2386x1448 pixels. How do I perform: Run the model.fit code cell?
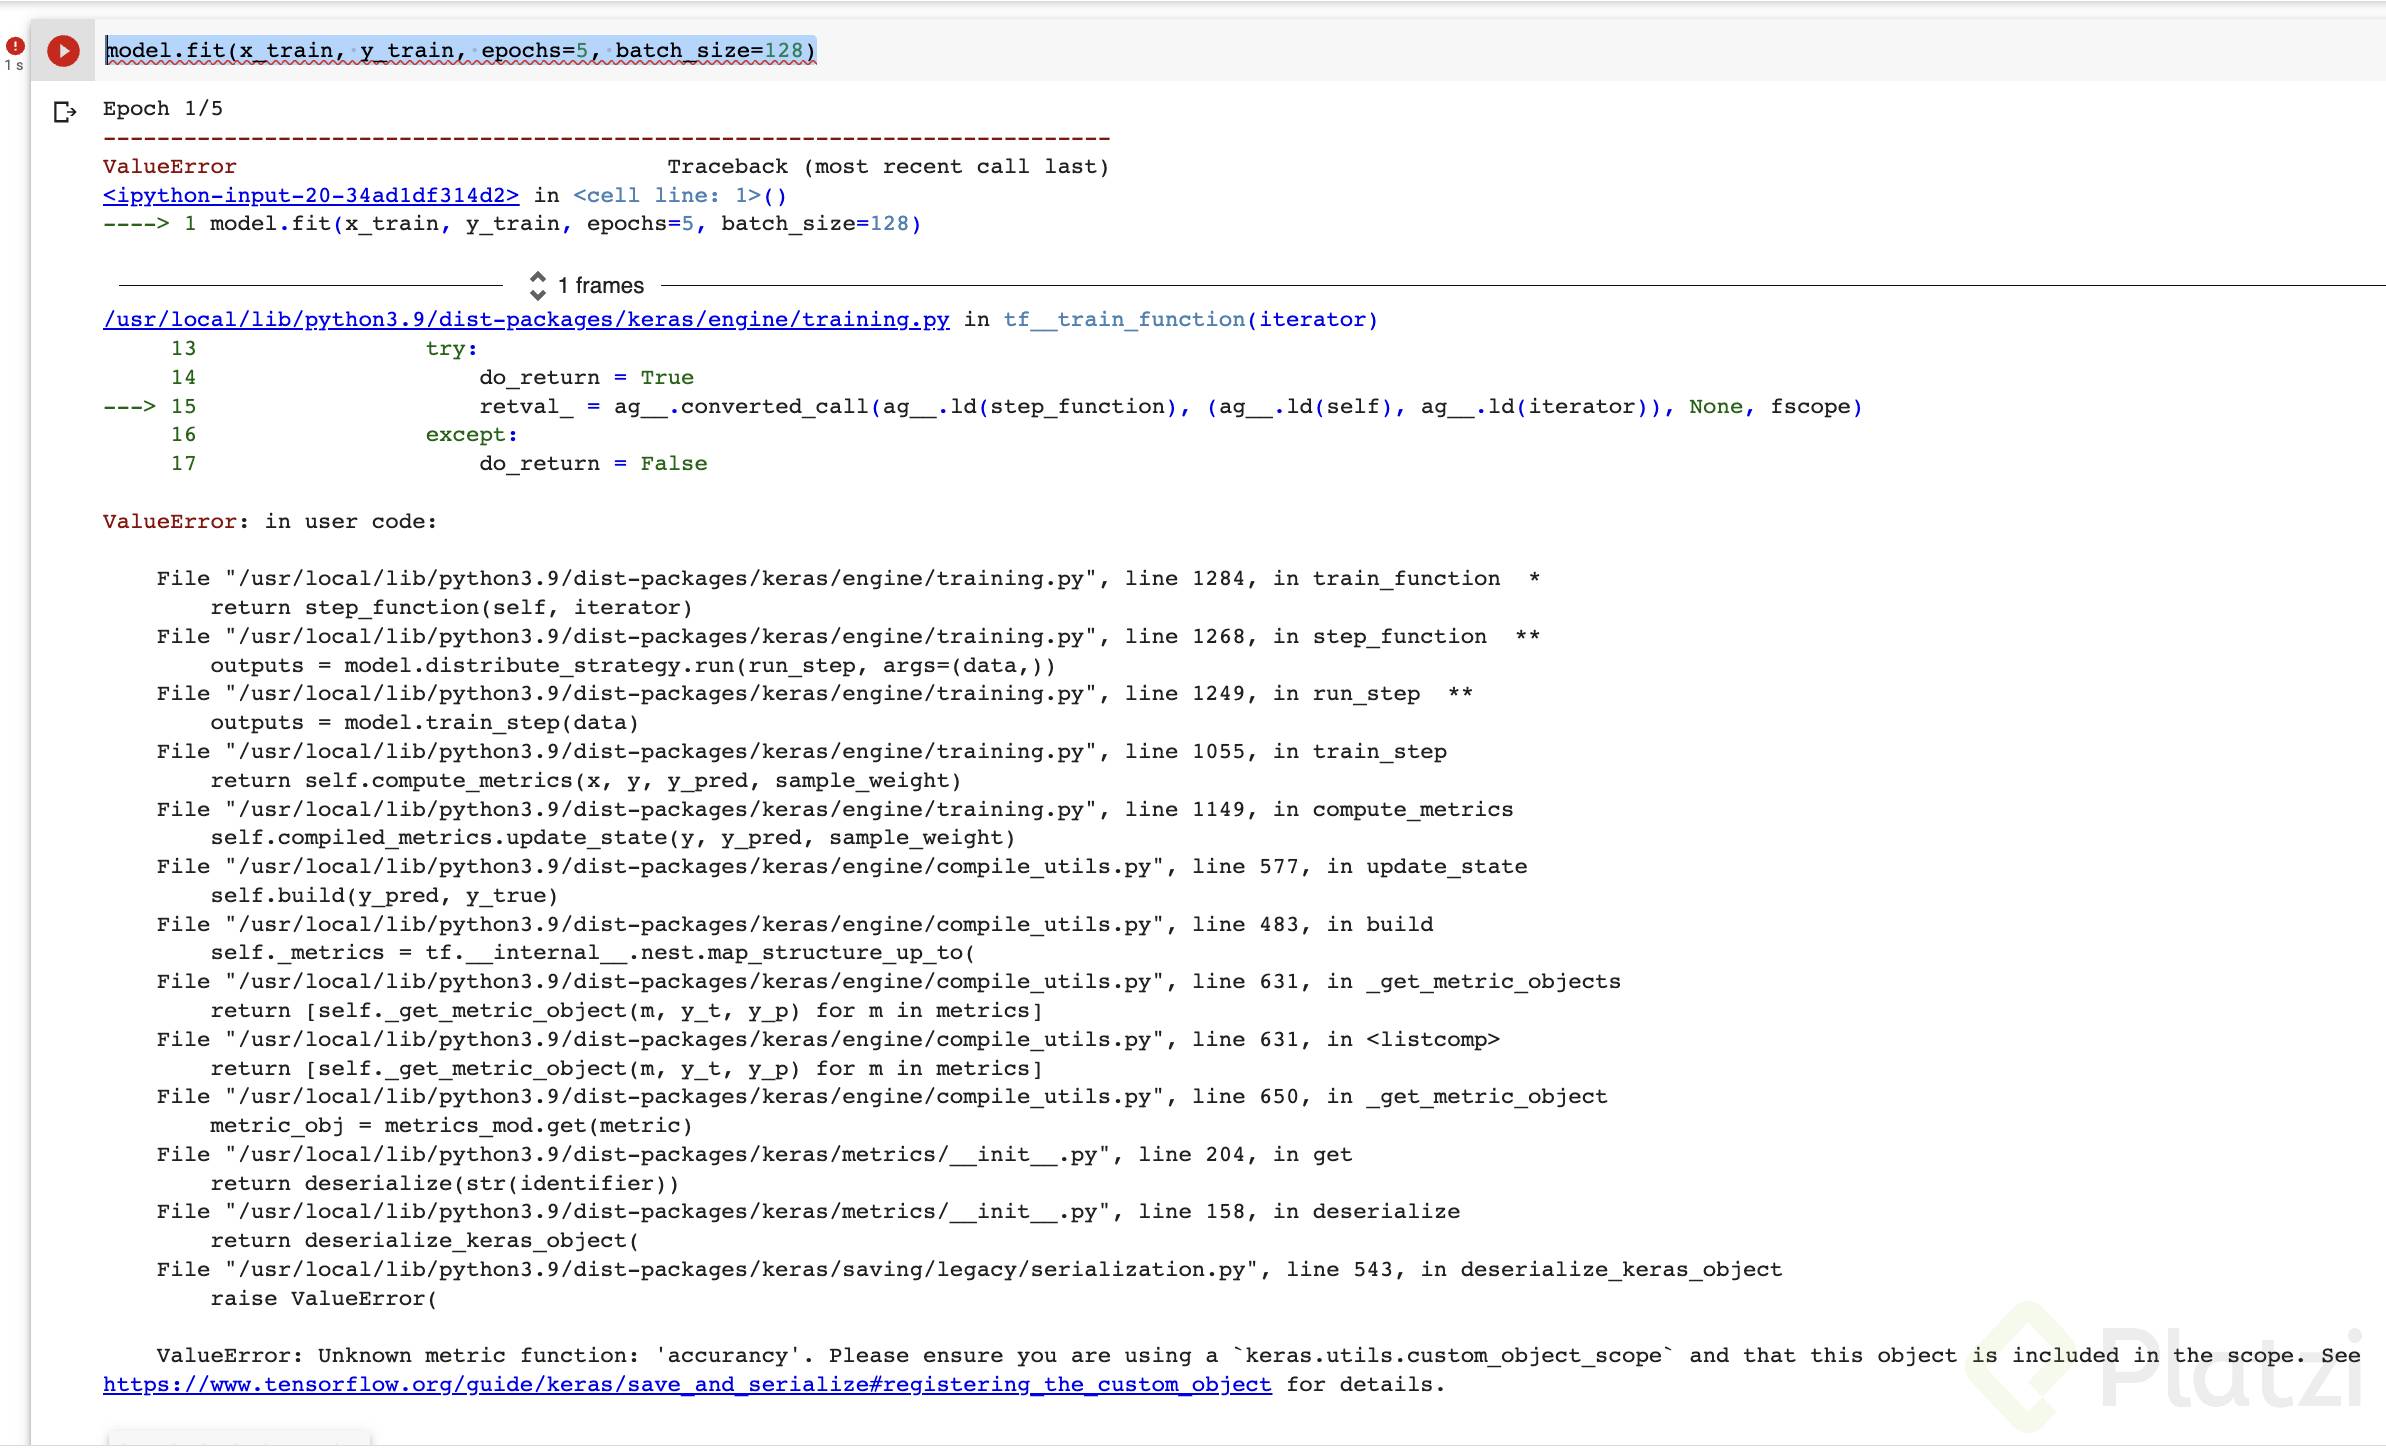point(63,50)
